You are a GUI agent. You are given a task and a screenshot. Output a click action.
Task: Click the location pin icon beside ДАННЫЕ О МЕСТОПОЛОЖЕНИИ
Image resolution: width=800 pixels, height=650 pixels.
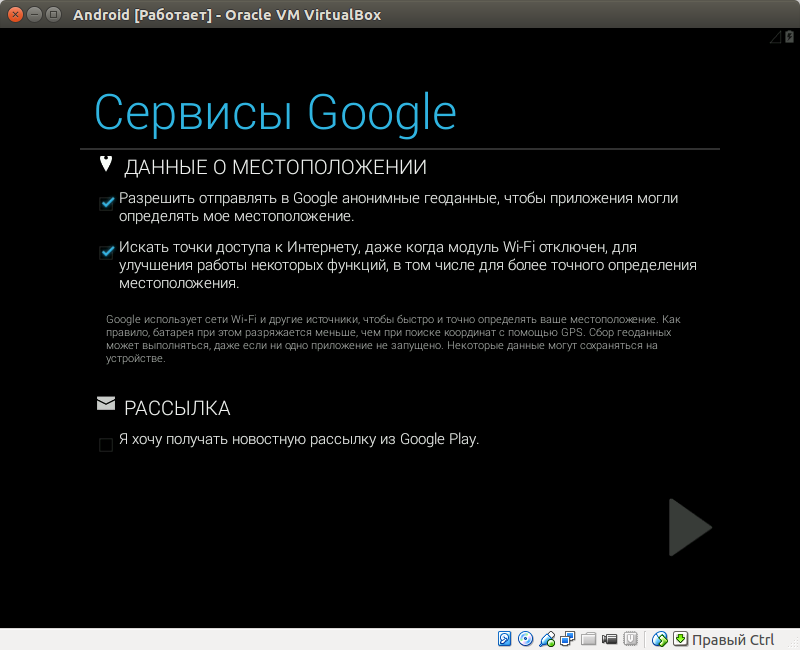point(106,164)
